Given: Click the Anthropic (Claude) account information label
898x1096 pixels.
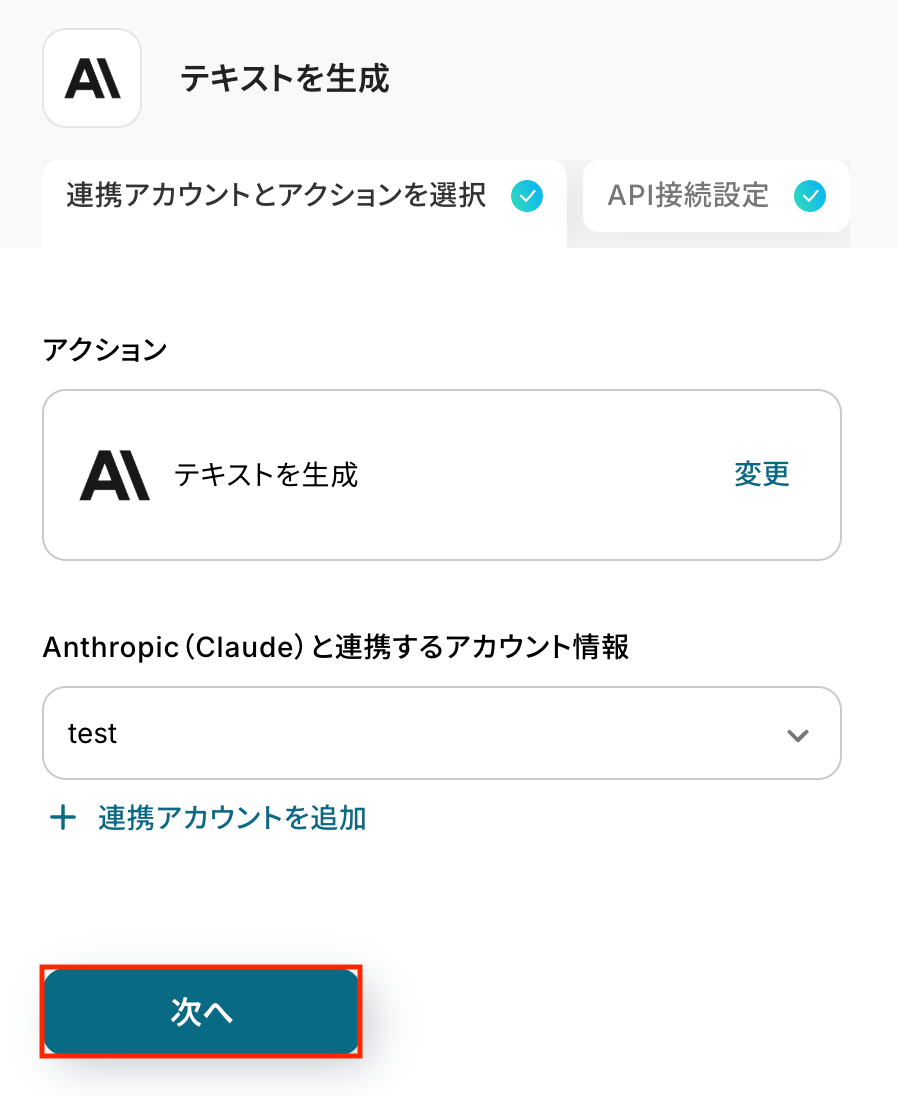Looking at the screenshot, I should 336,647.
